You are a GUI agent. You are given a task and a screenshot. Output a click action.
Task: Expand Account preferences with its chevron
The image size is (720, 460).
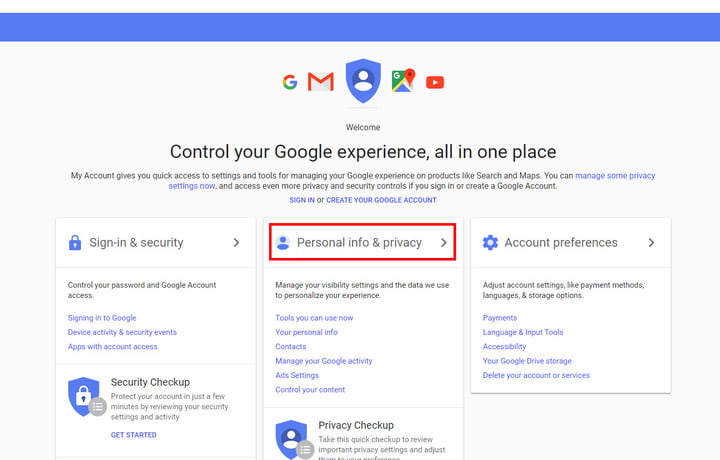pyautogui.click(x=651, y=242)
